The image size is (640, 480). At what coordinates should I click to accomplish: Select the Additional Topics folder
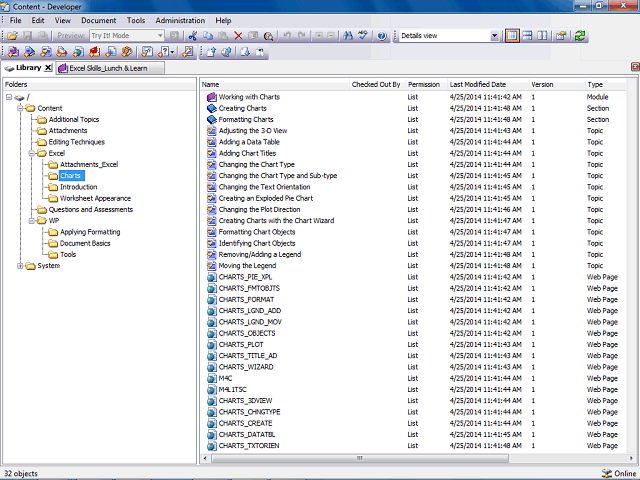[74, 120]
